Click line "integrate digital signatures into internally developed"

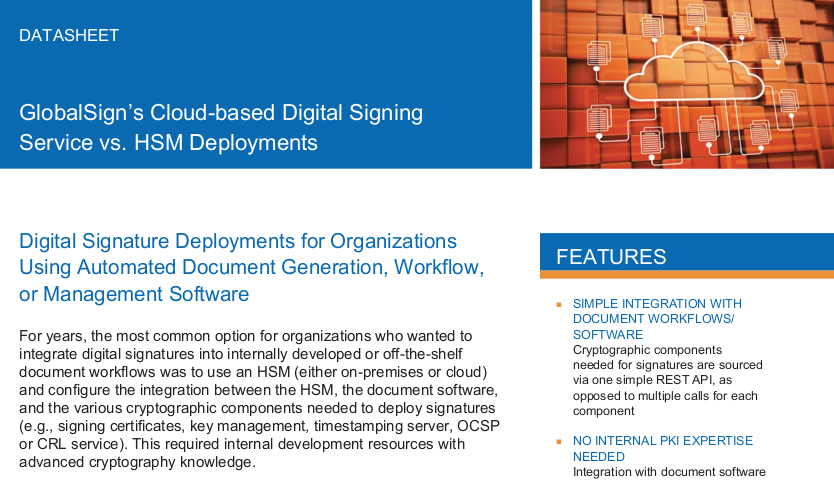coord(241,354)
